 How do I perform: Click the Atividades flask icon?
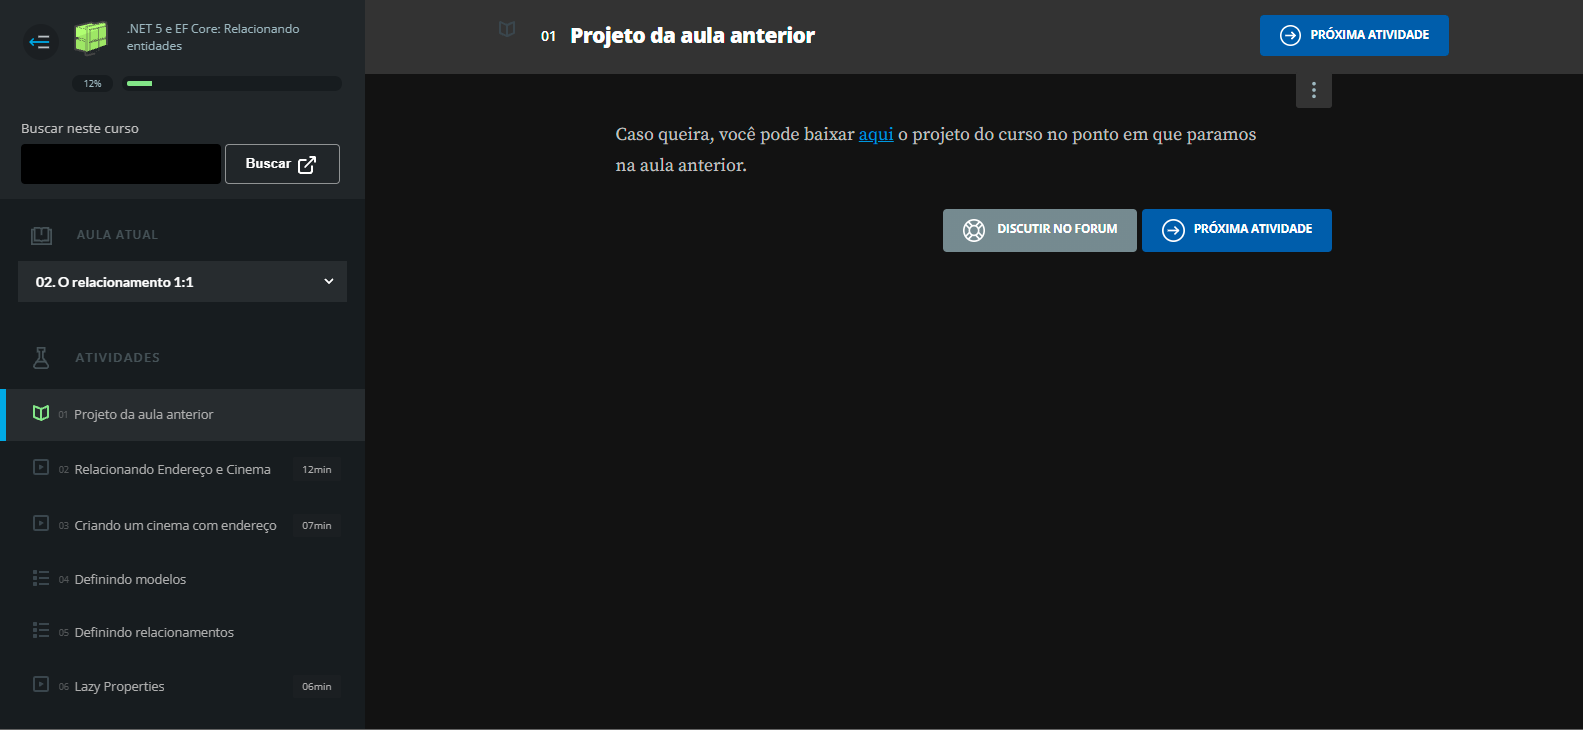41,358
